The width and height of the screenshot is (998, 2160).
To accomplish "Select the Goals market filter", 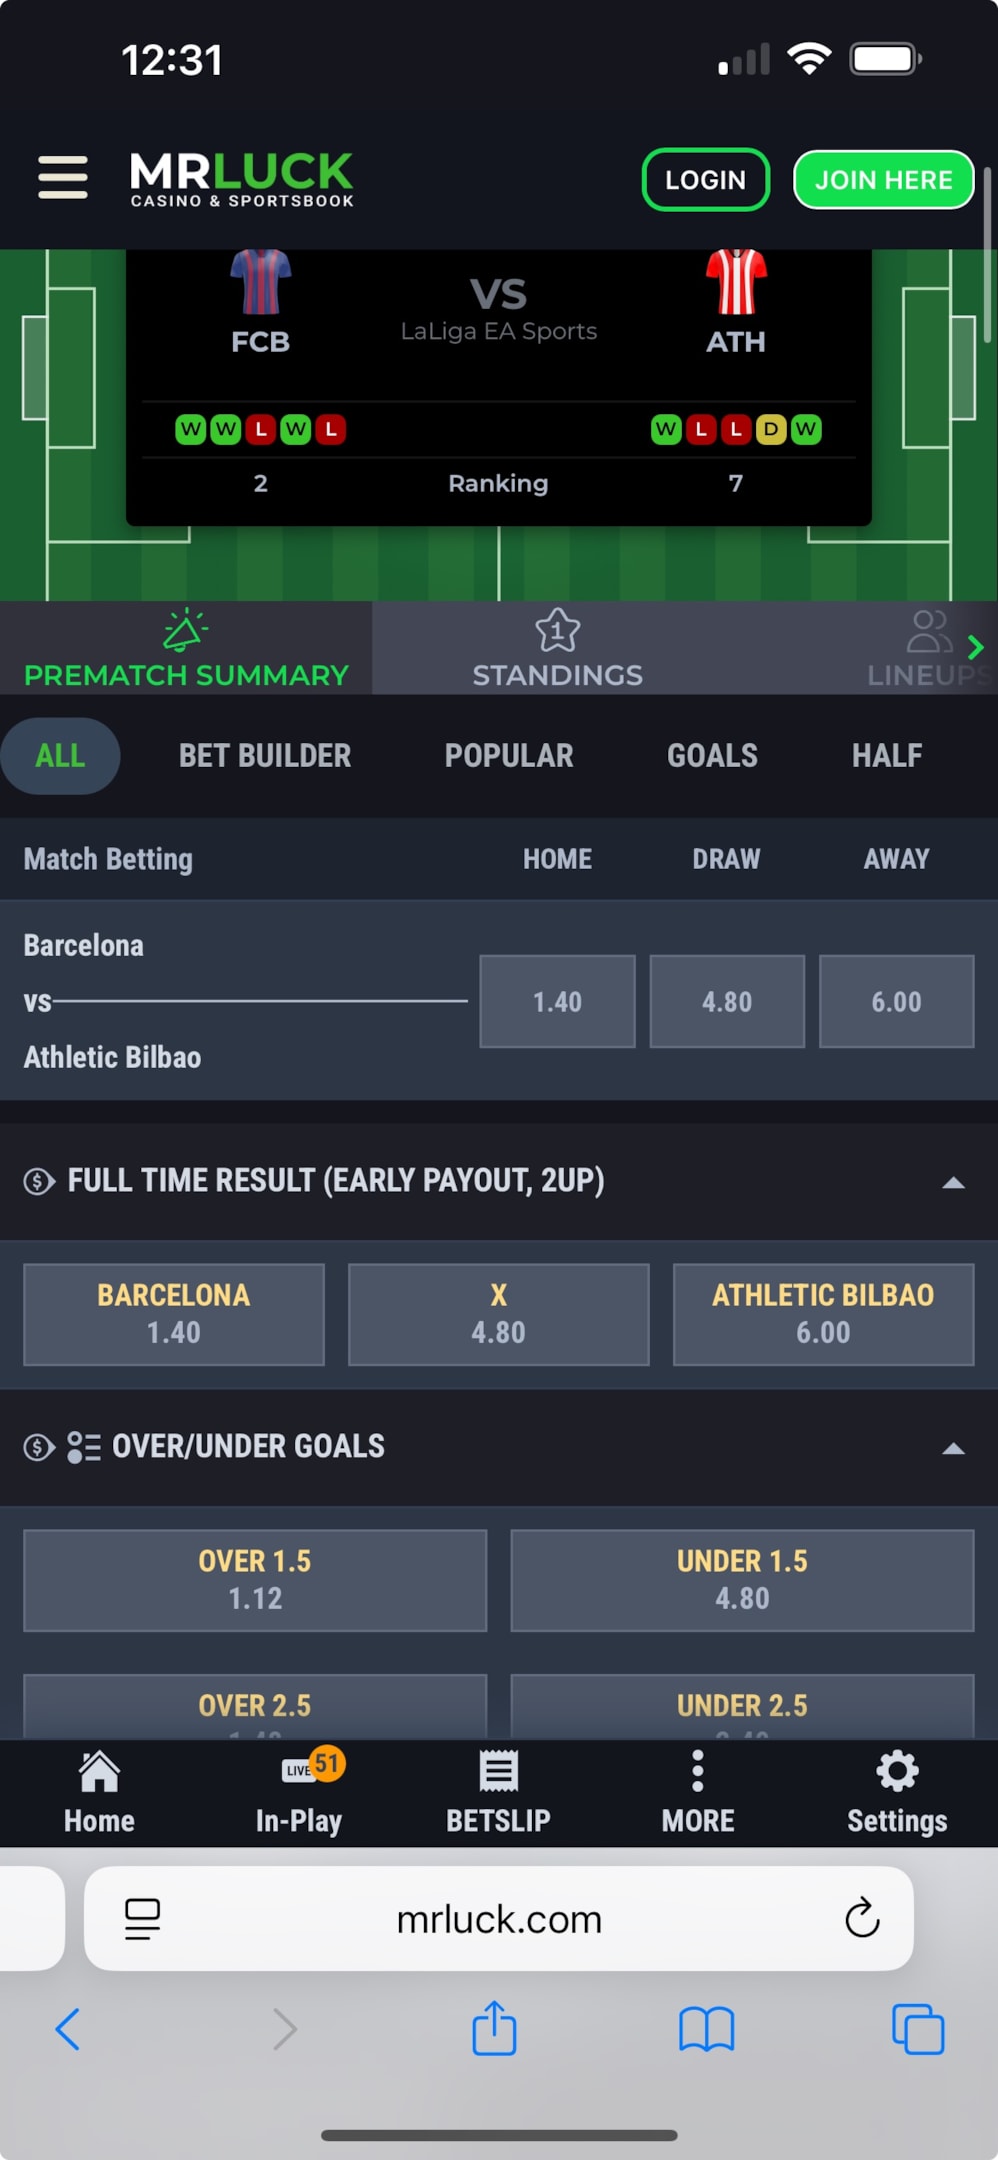I will tap(712, 756).
